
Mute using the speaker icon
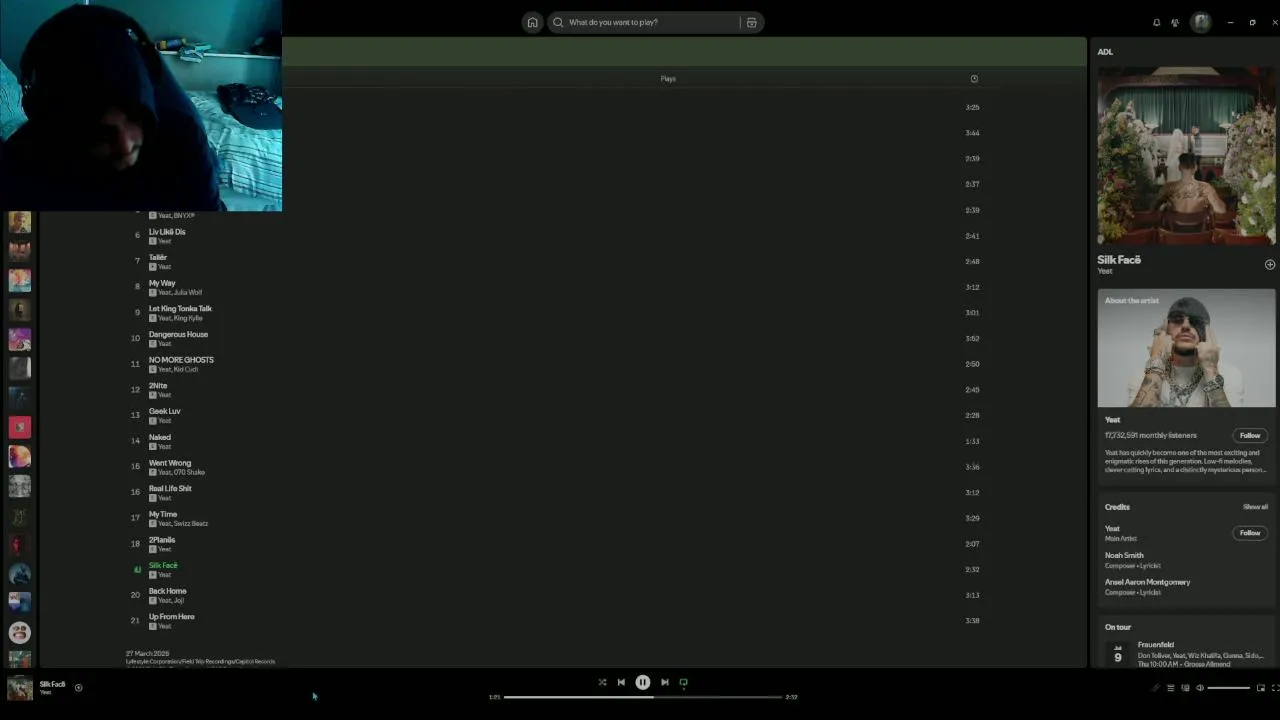(1200, 688)
